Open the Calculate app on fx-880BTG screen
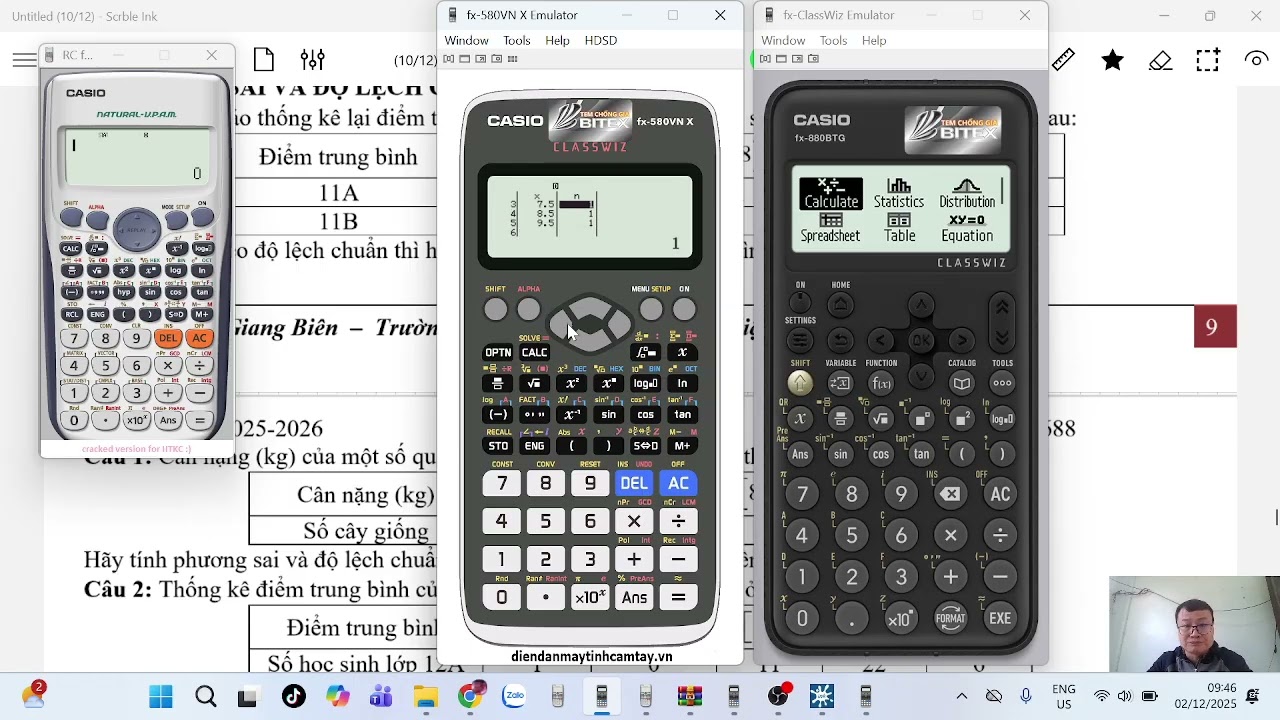Image resolution: width=1280 pixels, height=720 pixels. coord(831,194)
